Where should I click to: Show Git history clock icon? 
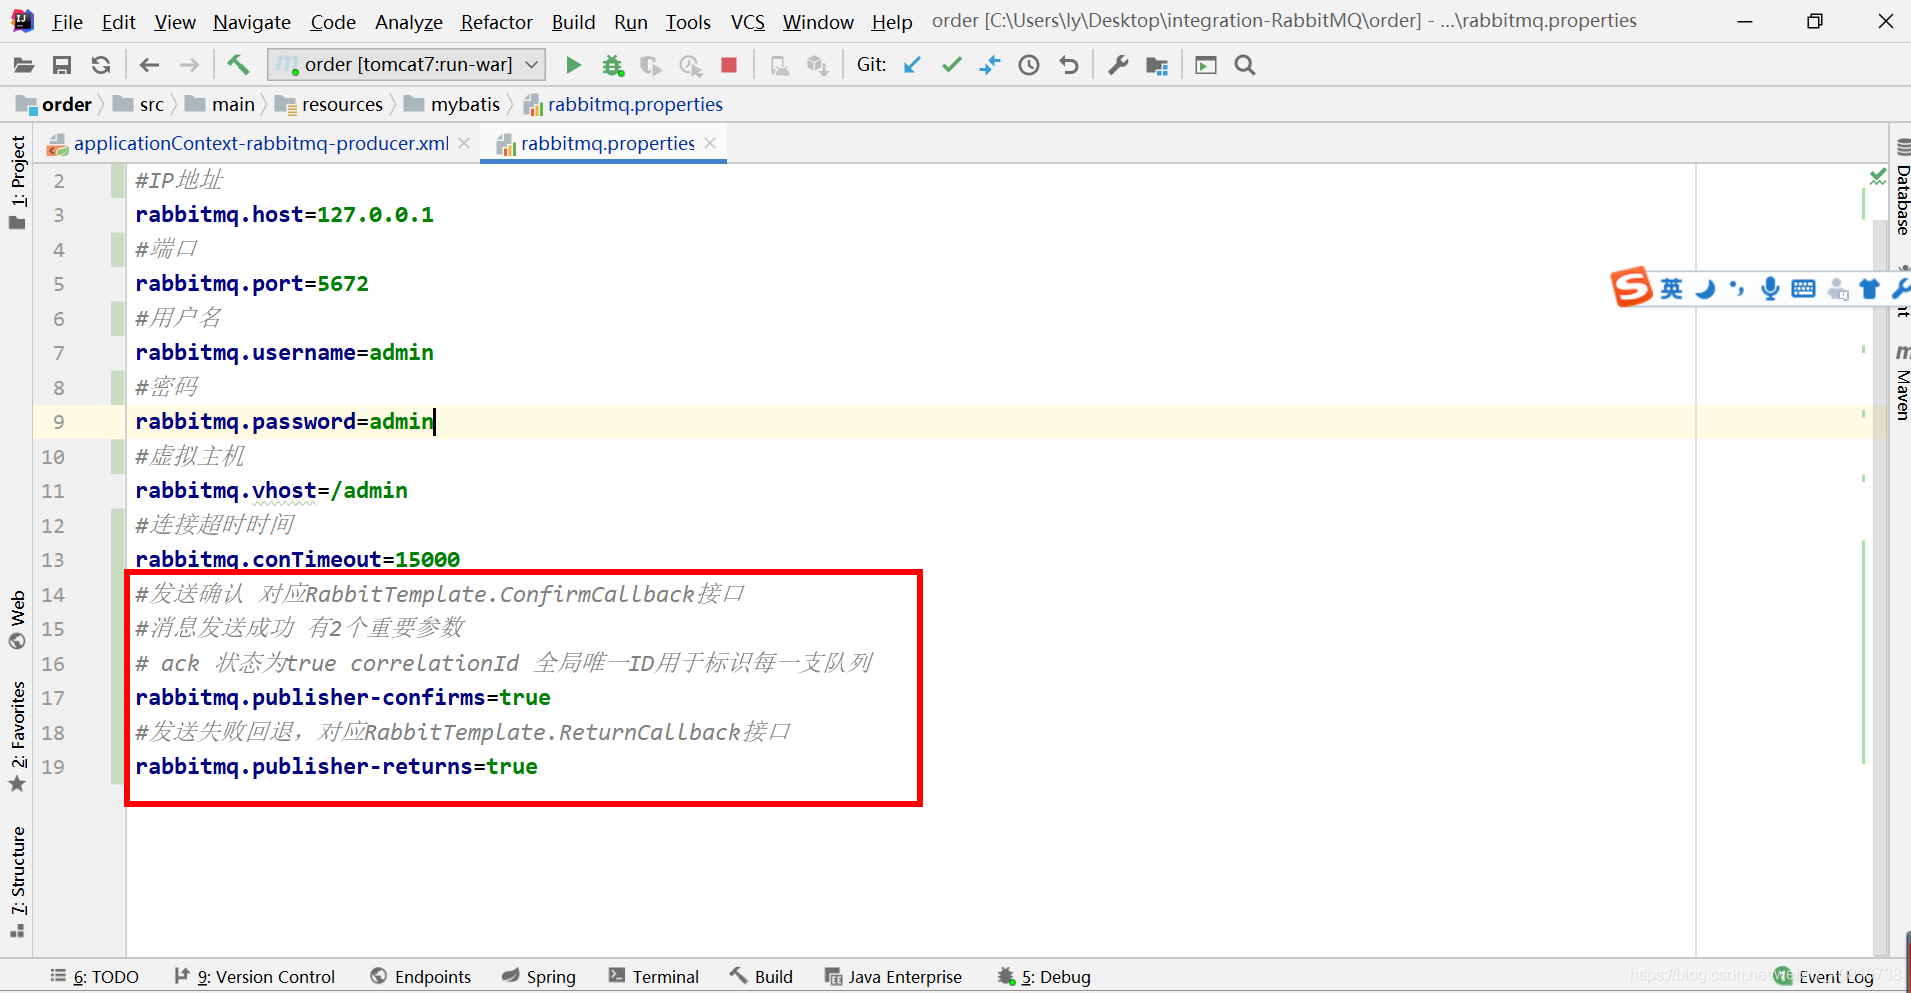pyautogui.click(x=1029, y=65)
